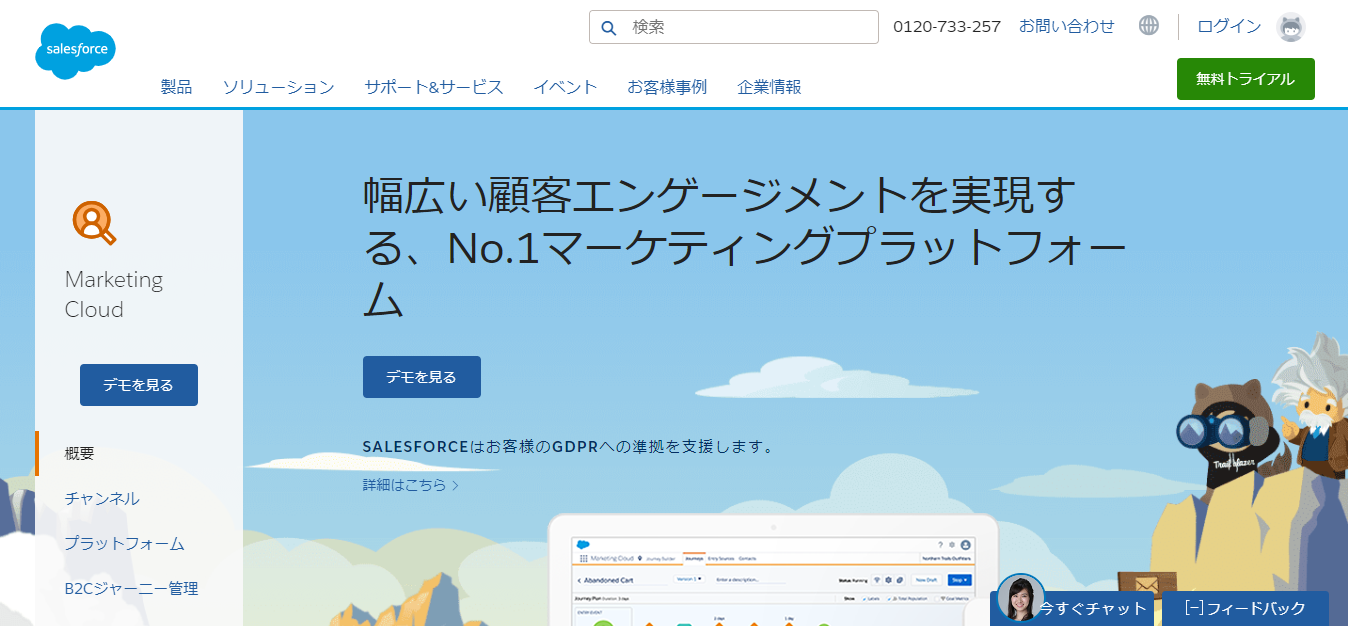Click hero banner デモを見る button
The height and width of the screenshot is (626, 1348).
click(422, 377)
